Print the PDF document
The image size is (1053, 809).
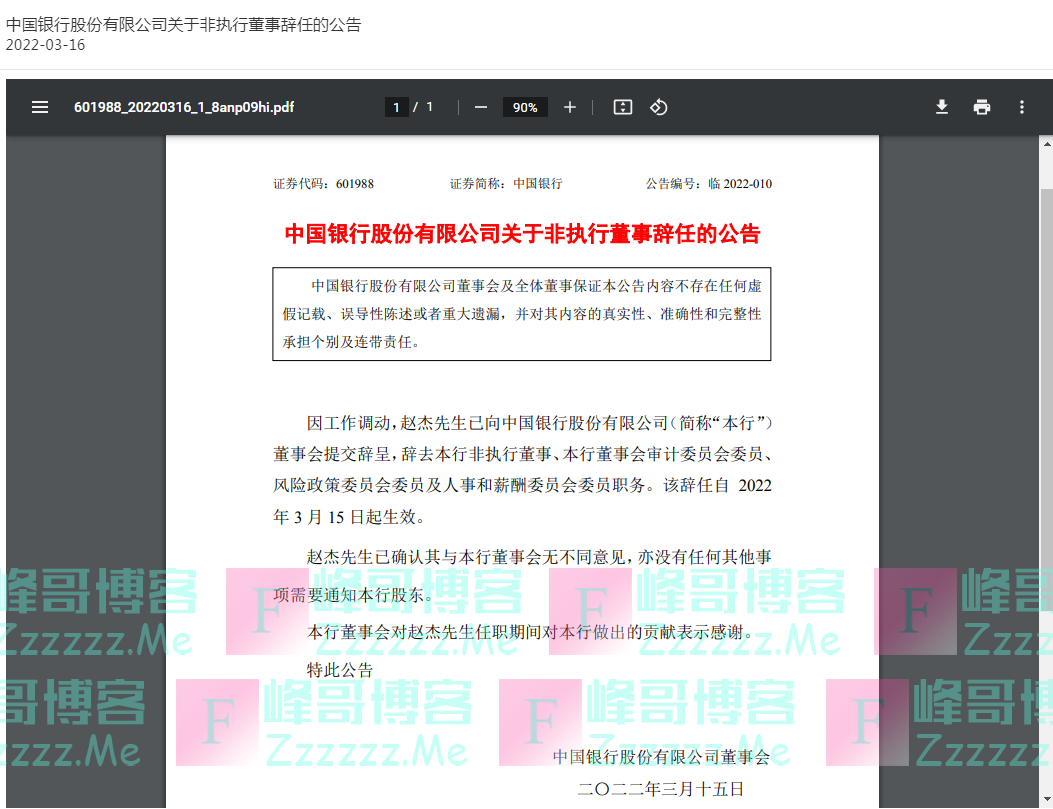[981, 106]
